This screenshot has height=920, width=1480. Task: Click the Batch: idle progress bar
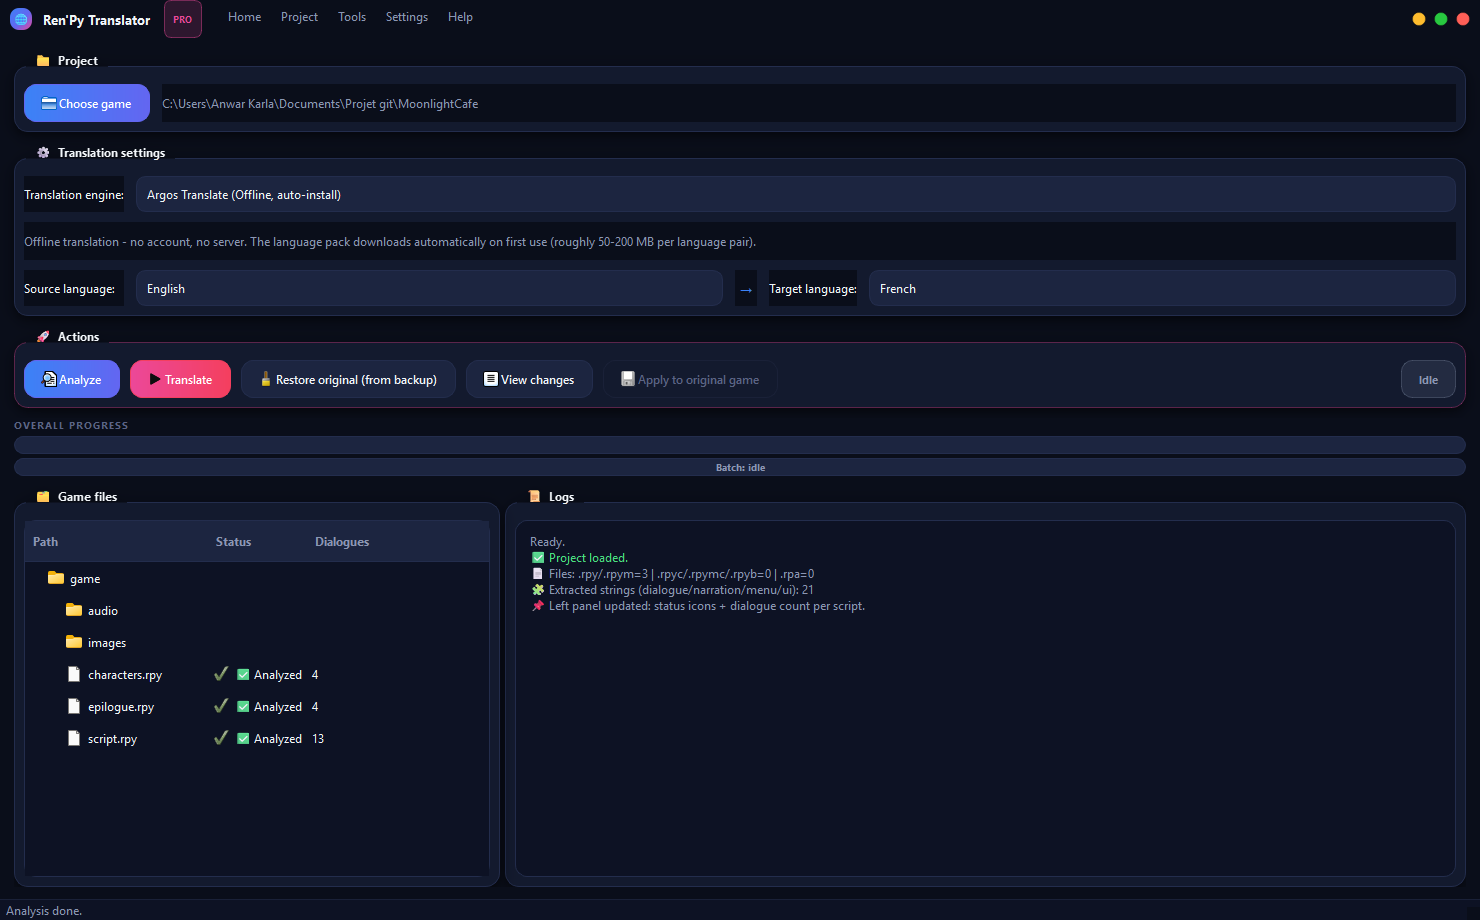coord(740,467)
